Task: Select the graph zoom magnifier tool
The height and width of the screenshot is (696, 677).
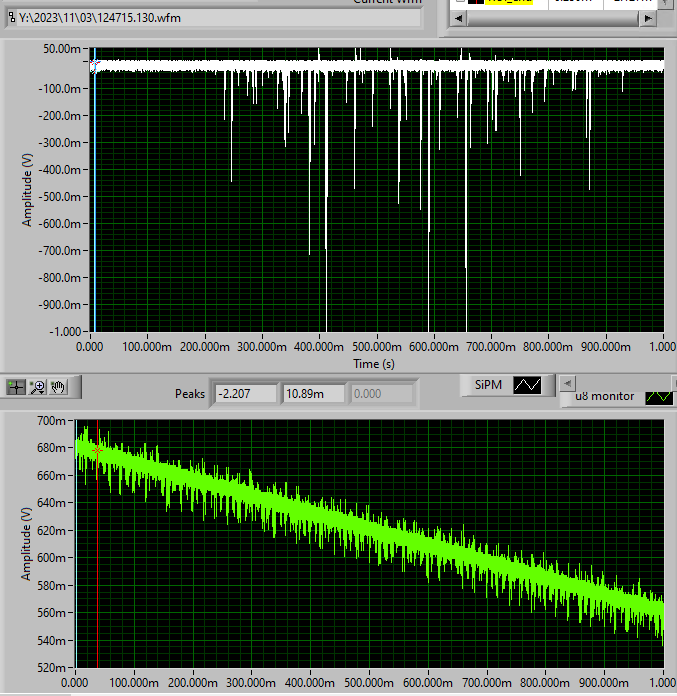Action: pos(37,387)
